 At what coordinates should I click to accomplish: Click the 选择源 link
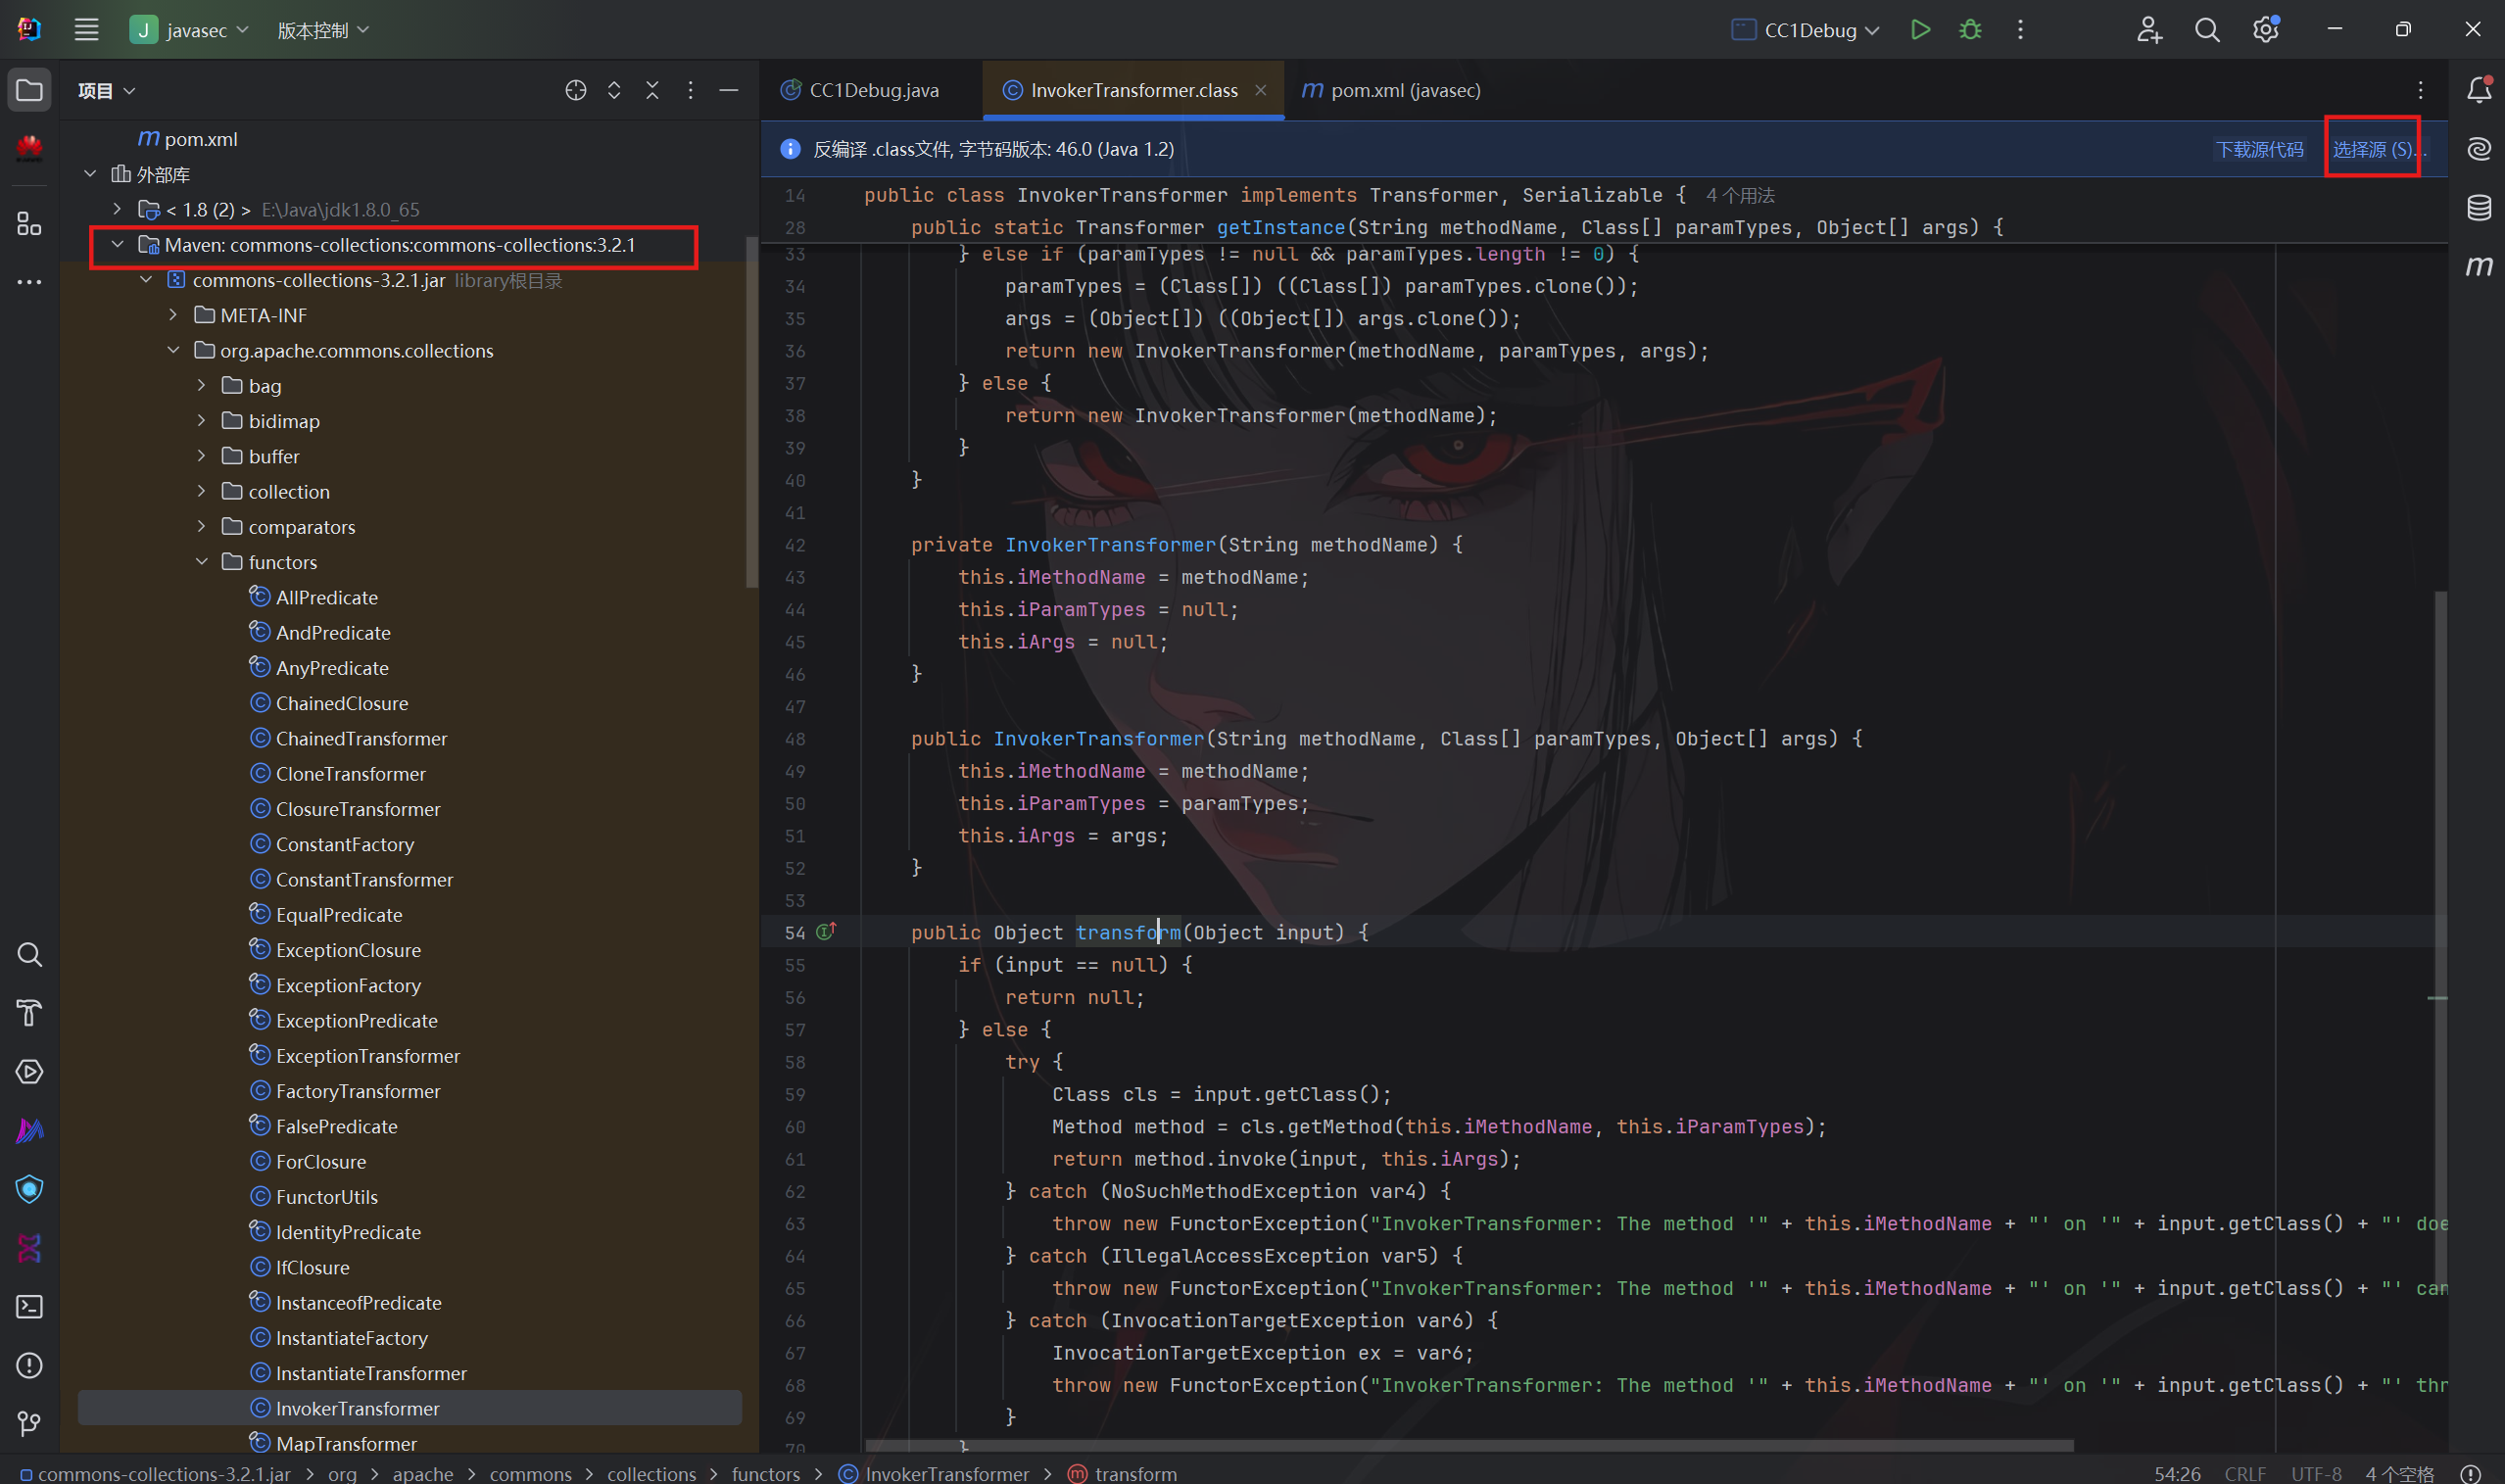pyautogui.click(x=2371, y=149)
